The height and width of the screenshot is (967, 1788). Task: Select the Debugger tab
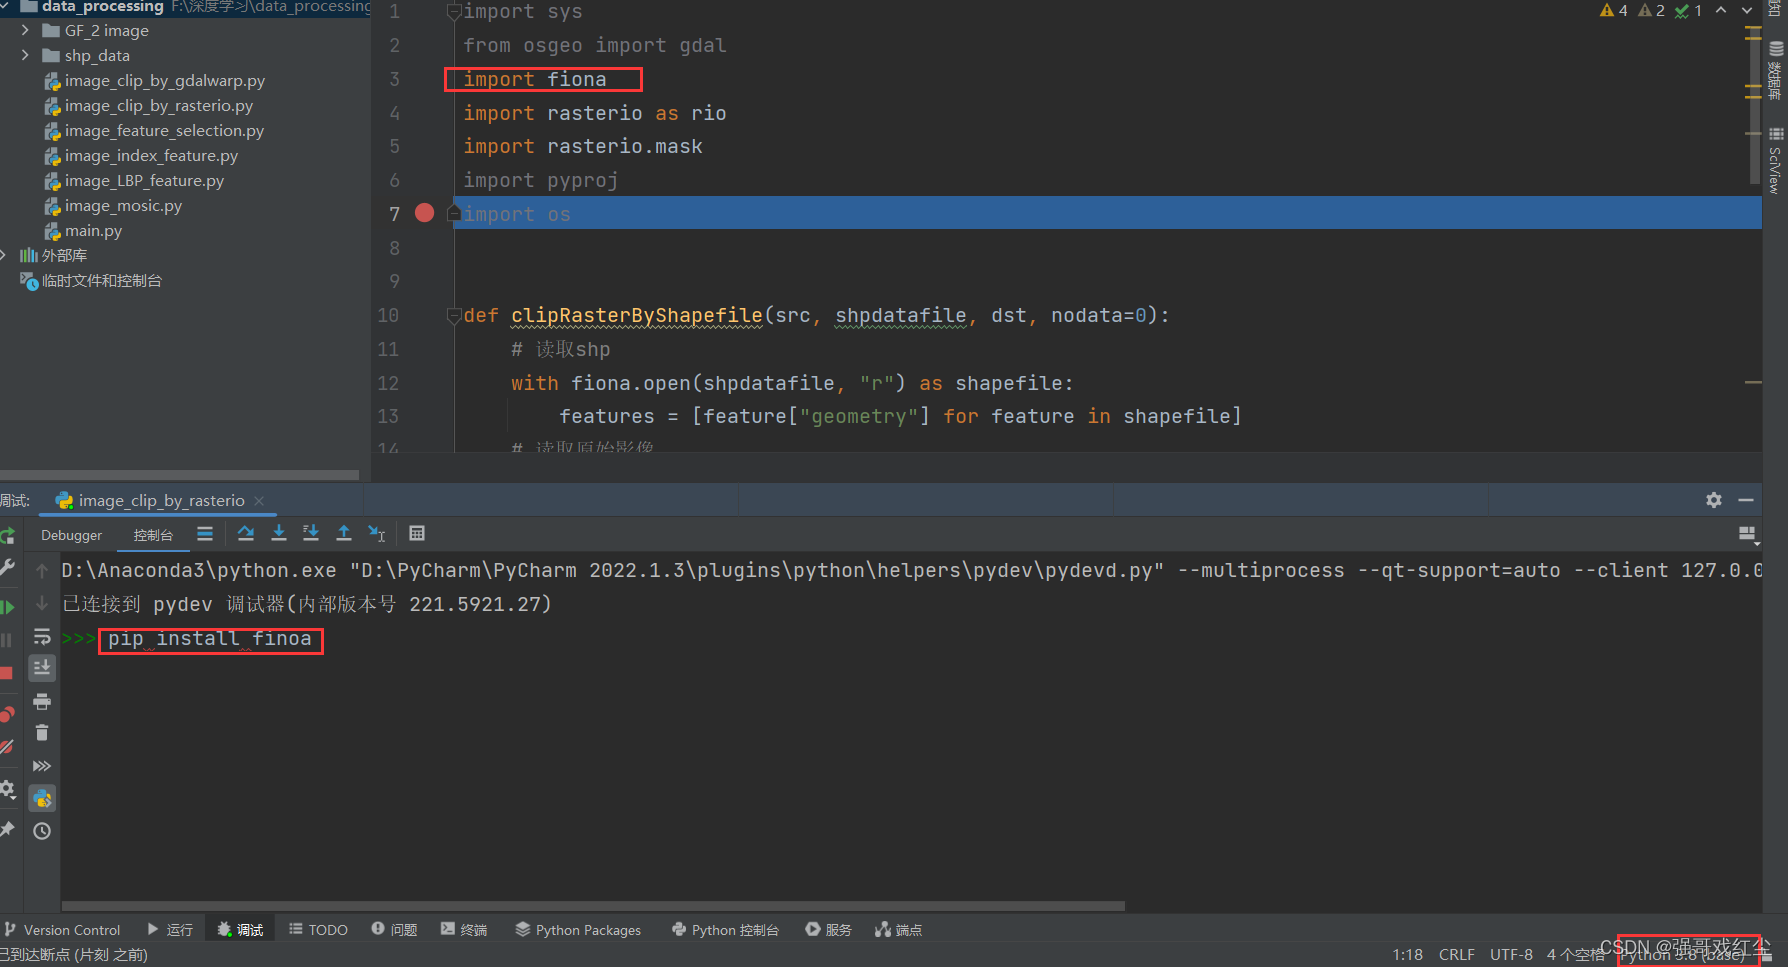(x=71, y=535)
